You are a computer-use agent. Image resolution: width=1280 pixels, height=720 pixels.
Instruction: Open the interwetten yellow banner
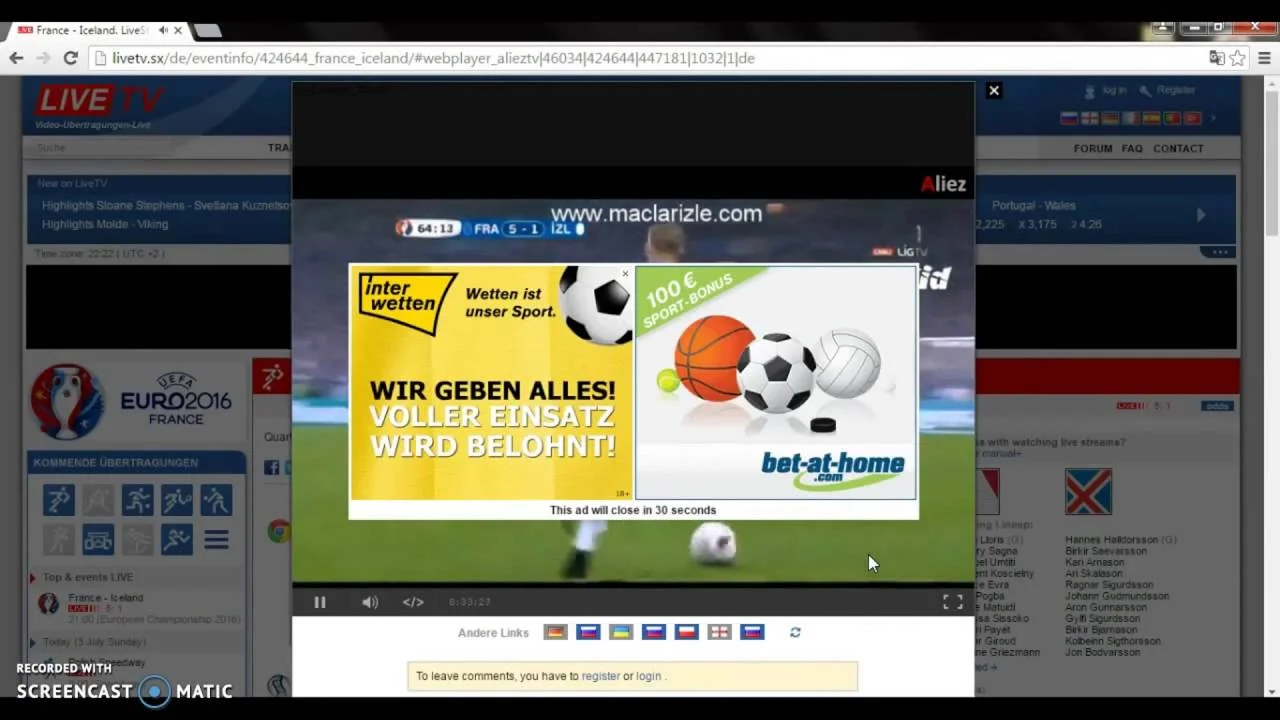pos(492,382)
